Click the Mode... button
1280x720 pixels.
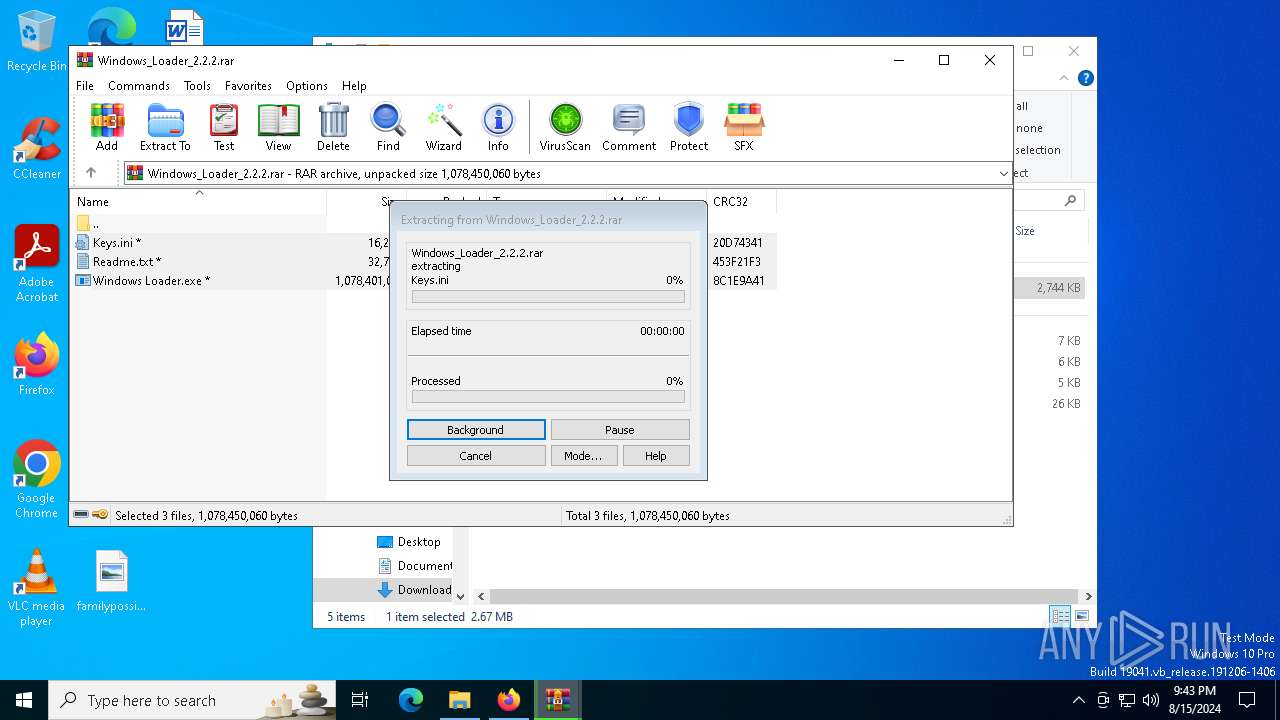583,456
